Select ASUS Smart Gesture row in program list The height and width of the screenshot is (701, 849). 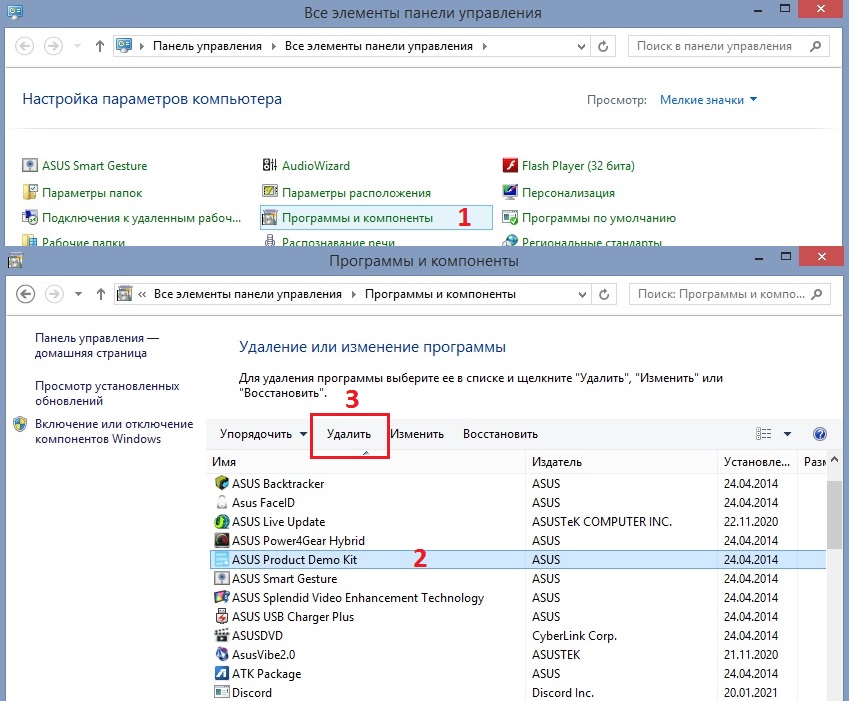click(x=518, y=579)
